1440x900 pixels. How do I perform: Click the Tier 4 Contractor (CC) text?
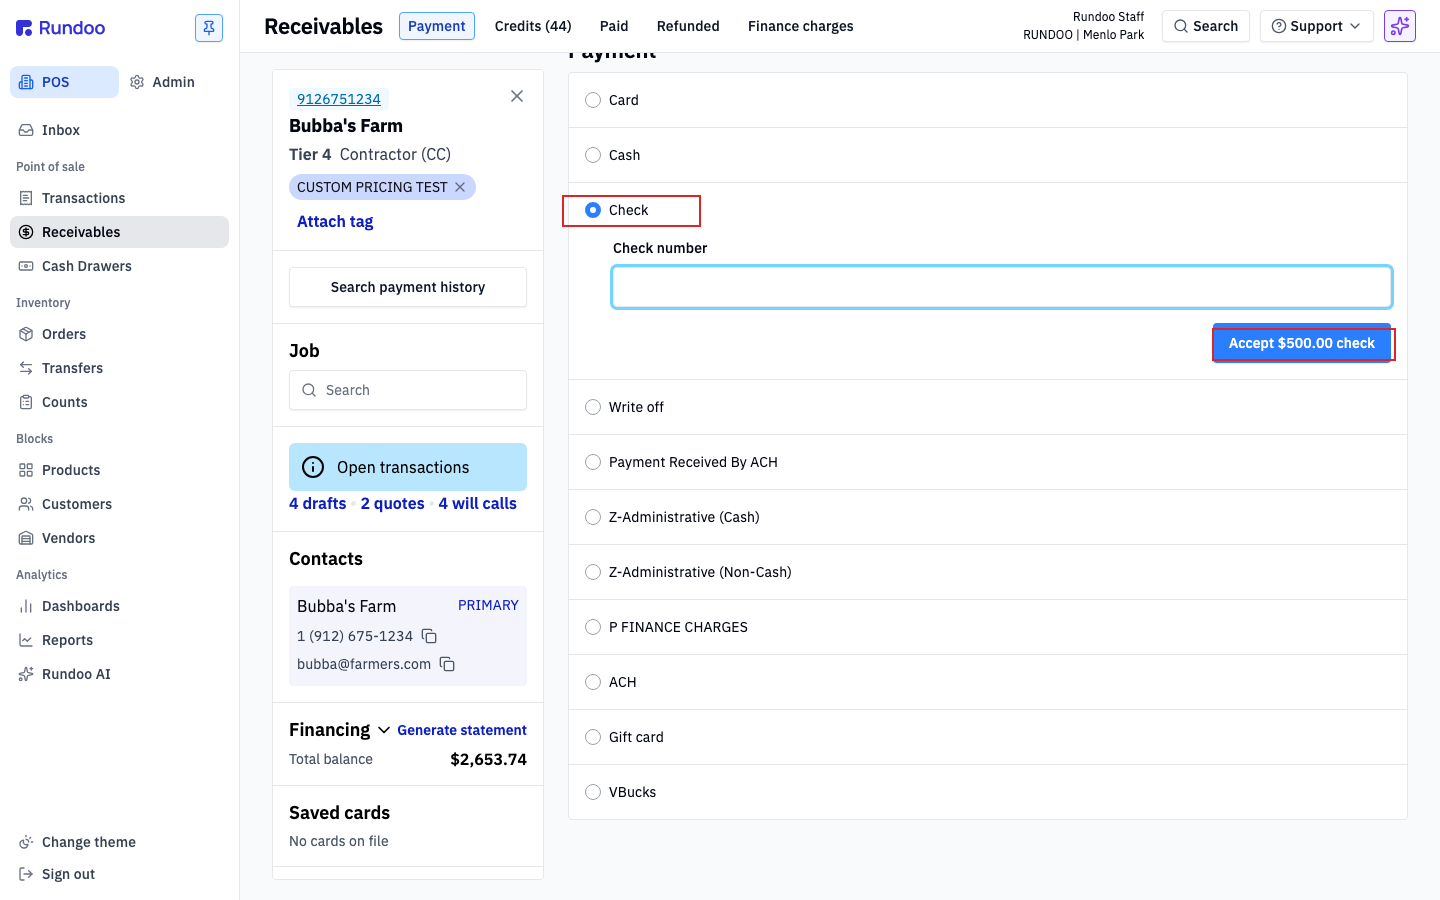(x=370, y=154)
